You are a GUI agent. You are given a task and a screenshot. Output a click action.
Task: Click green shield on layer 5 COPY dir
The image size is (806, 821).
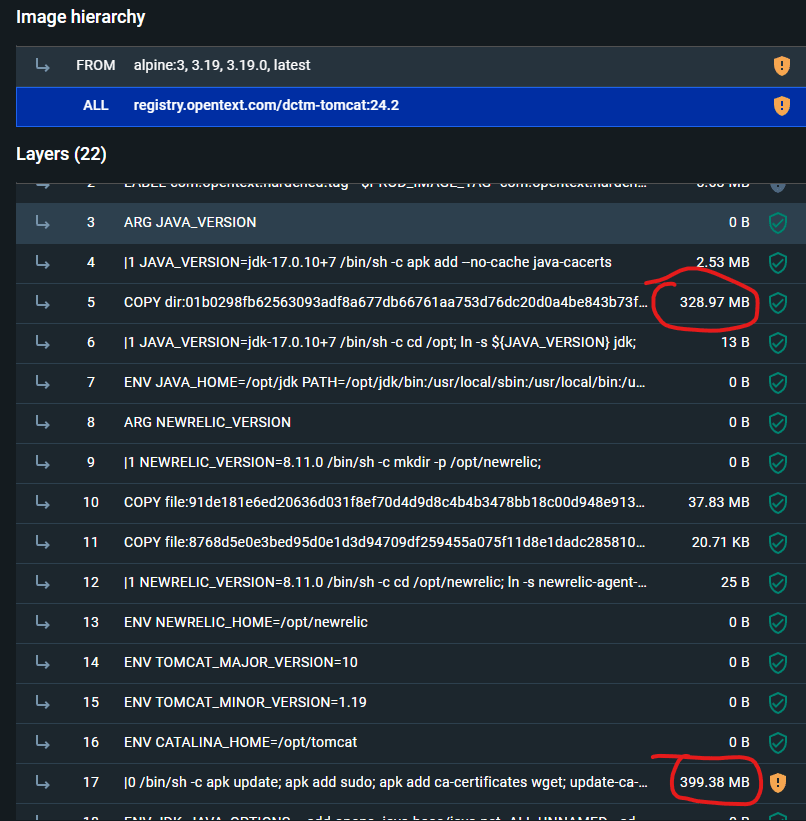coord(777,302)
